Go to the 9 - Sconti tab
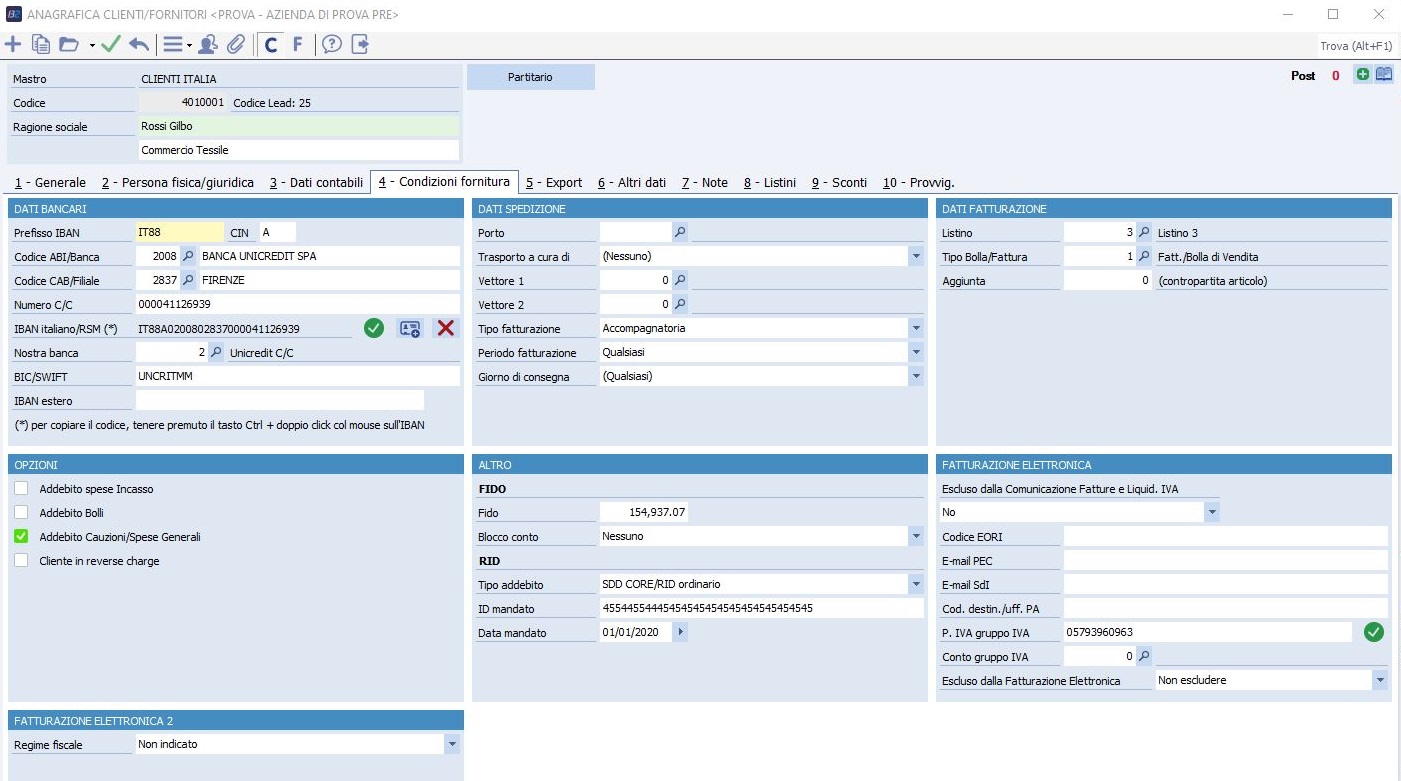1401x781 pixels. (x=839, y=183)
